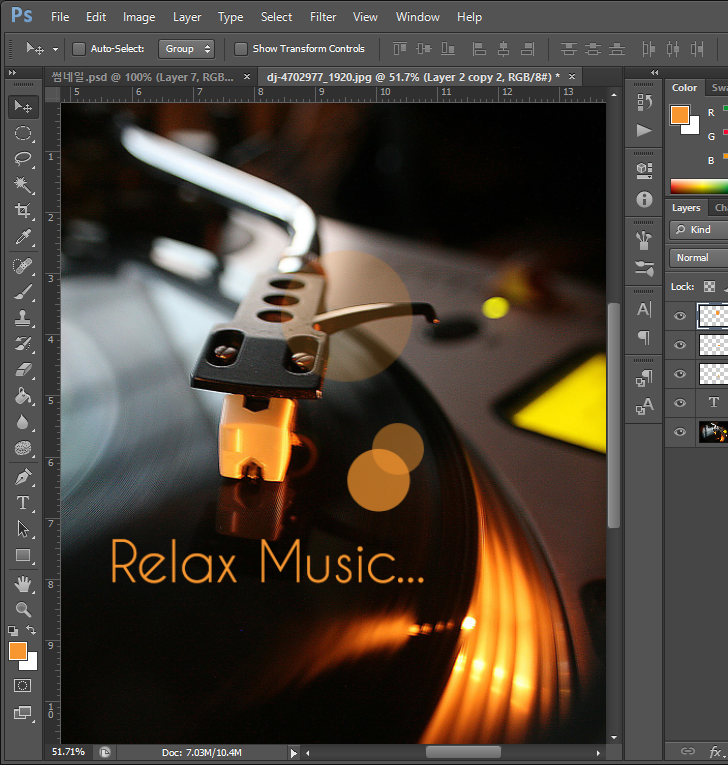Screen dimensions: 728x765
Task: Select the Hand tool
Action: (22, 584)
